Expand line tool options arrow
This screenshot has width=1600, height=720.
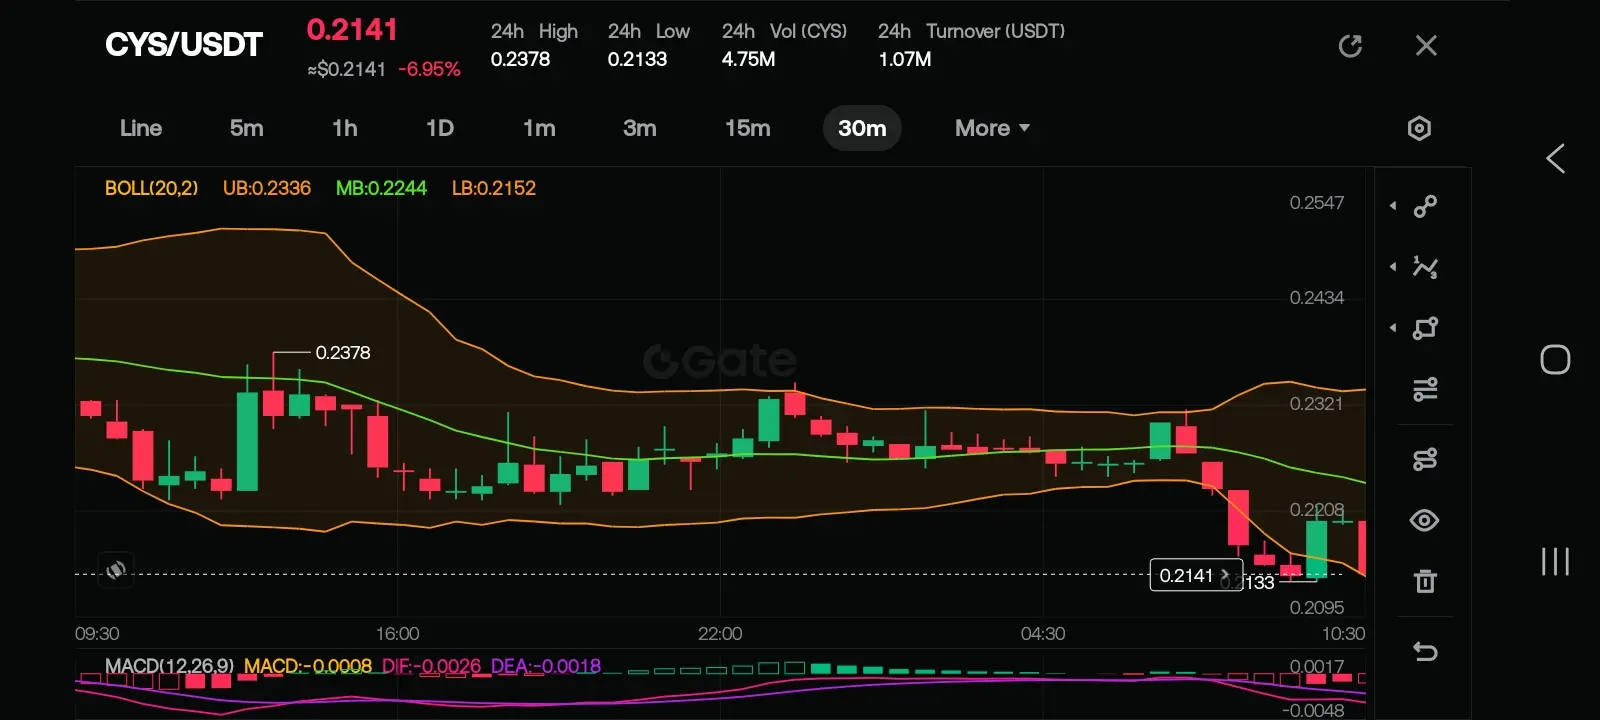[1393, 206]
